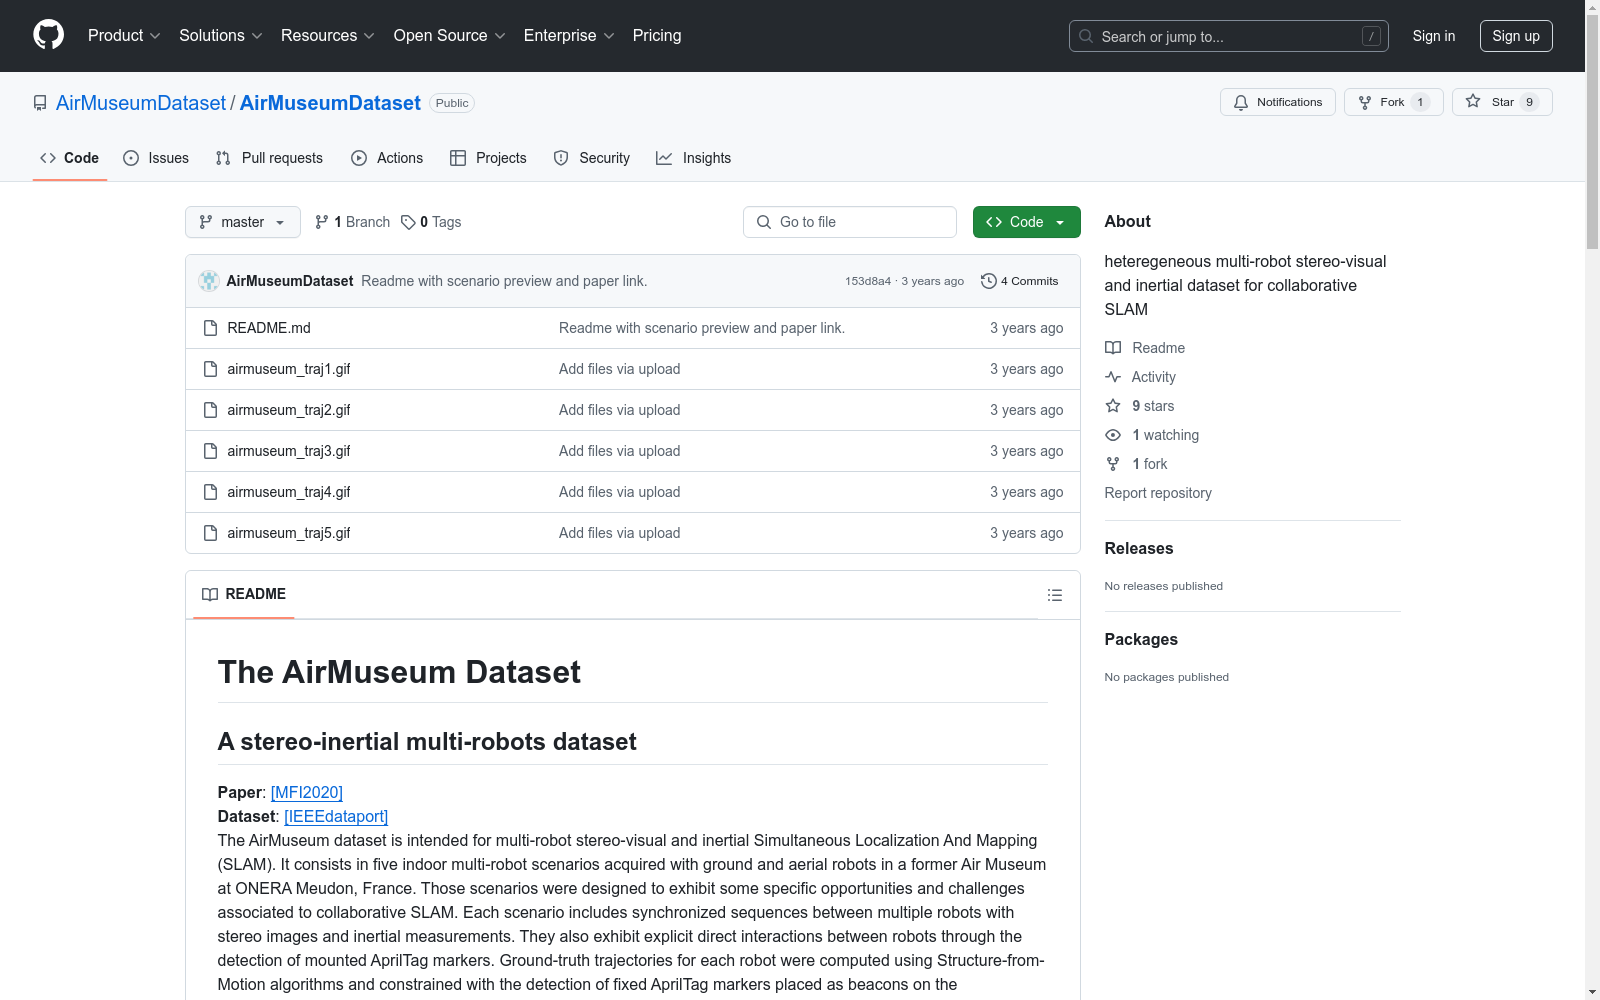
Task: Click the Releases heading link
Action: tap(1139, 548)
